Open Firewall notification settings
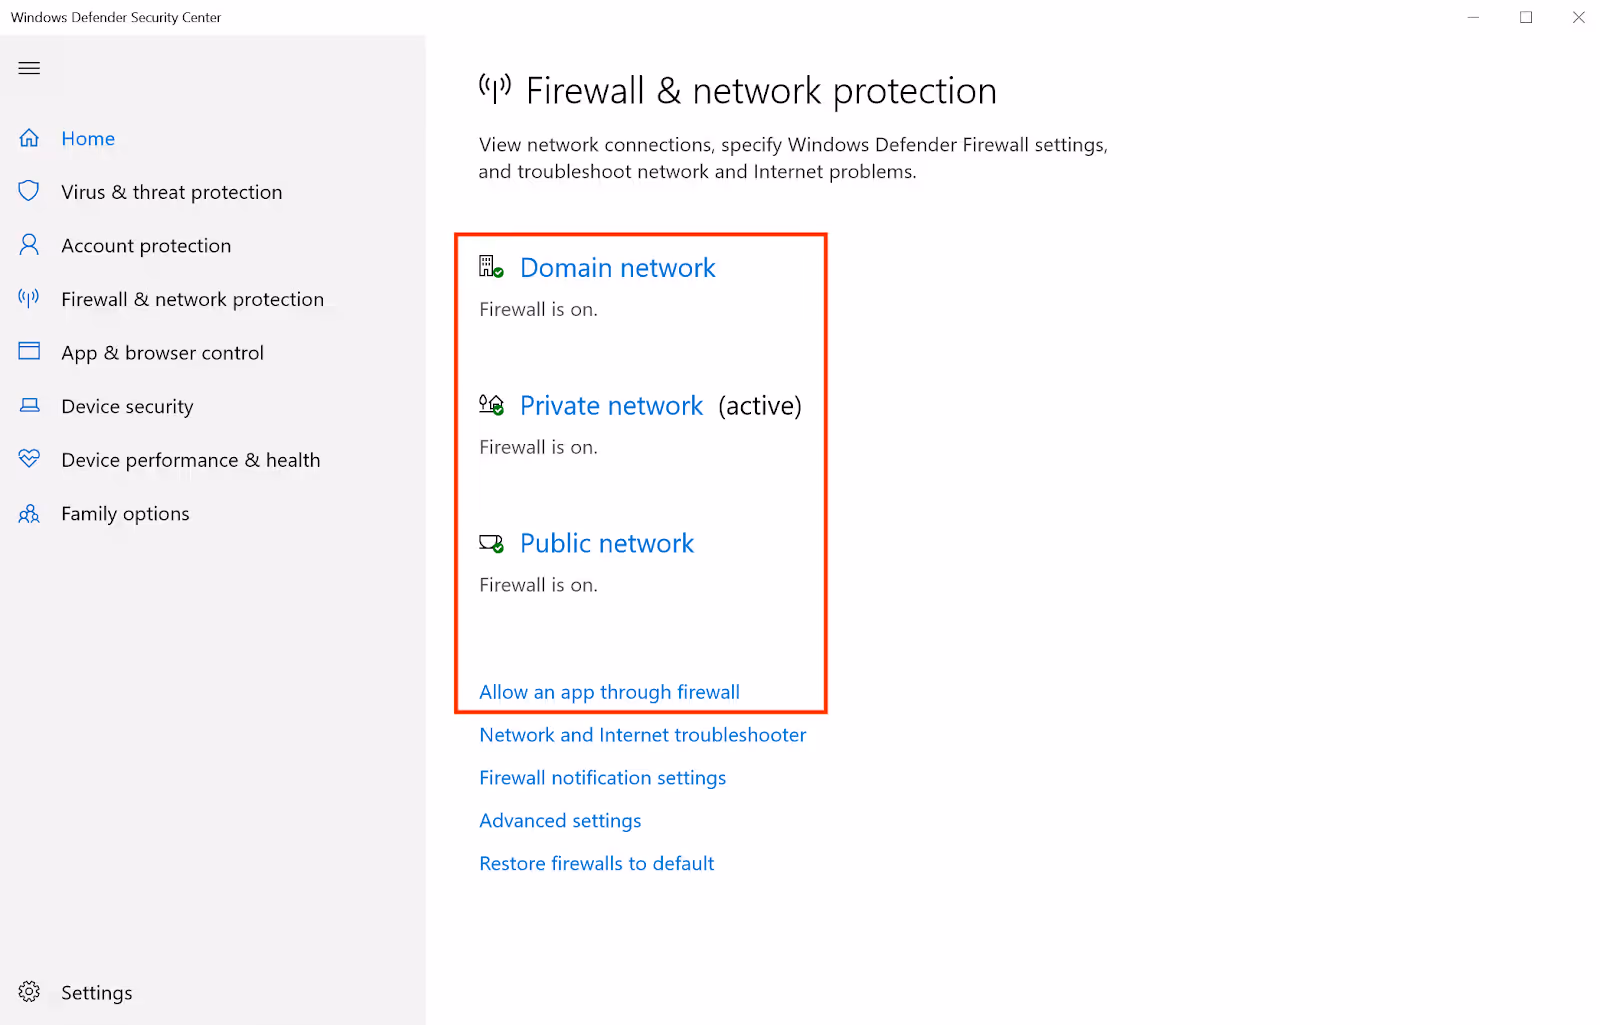The width and height of the screenshot is (1600, 1025). click(x=602, y=778)
